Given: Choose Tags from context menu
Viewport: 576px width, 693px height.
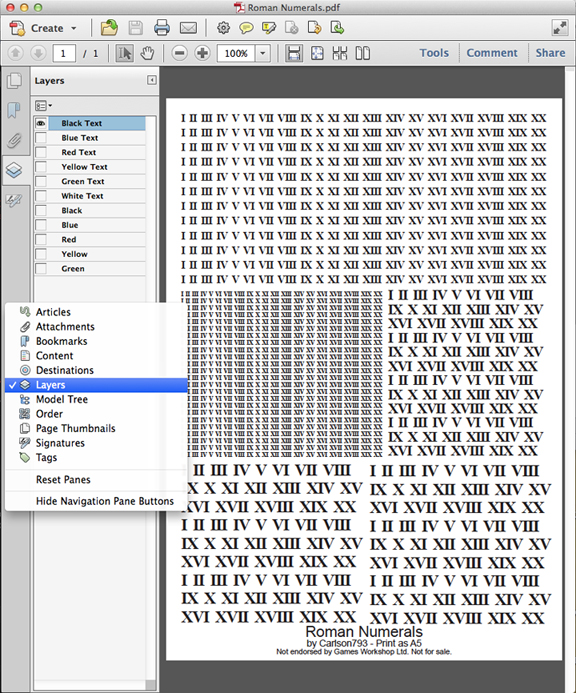Looking at the screenshot, I should pyautogui.click(x=96, y=458).
